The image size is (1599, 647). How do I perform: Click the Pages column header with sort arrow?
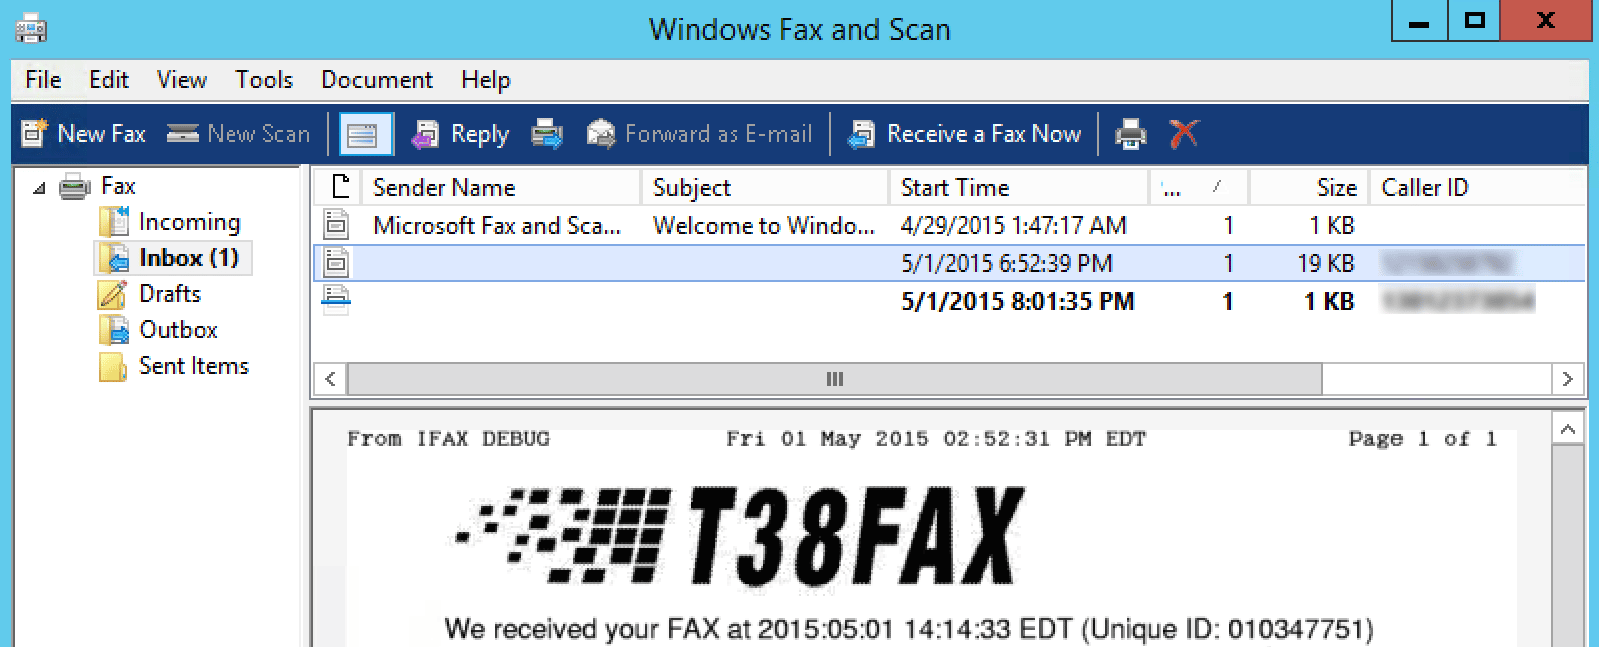[1199, 187]
